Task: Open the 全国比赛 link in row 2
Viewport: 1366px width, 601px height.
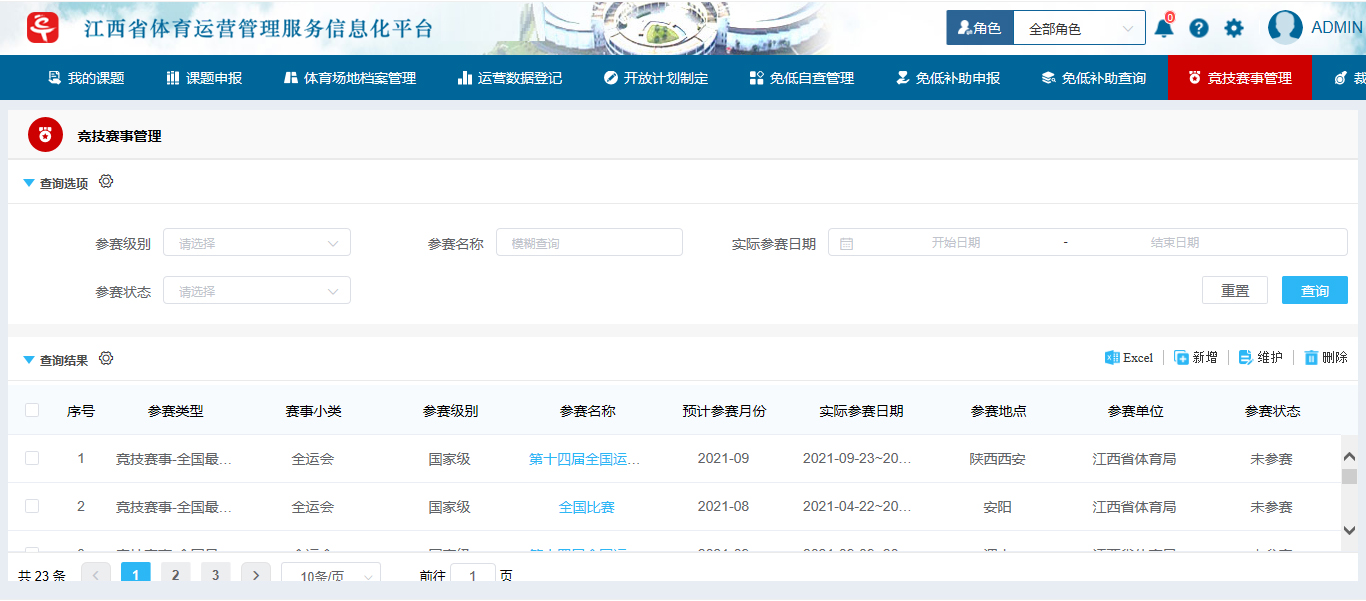Action: click(586, 507)
